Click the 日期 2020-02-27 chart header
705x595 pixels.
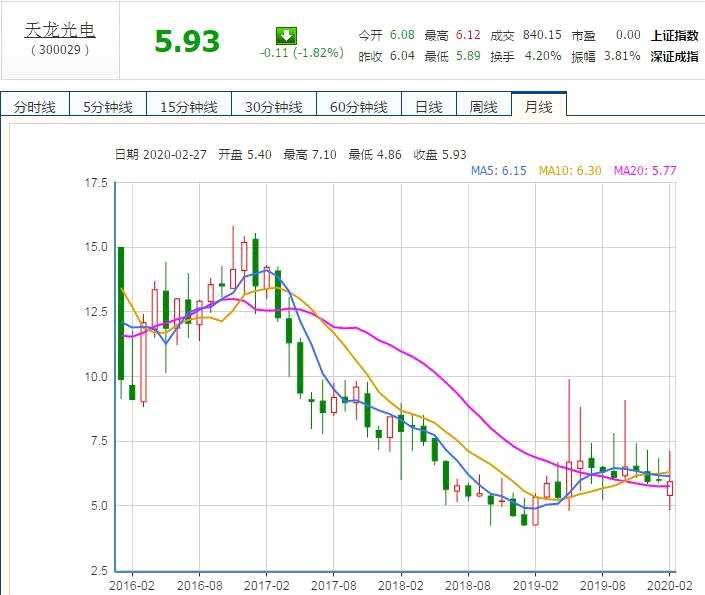161,155
